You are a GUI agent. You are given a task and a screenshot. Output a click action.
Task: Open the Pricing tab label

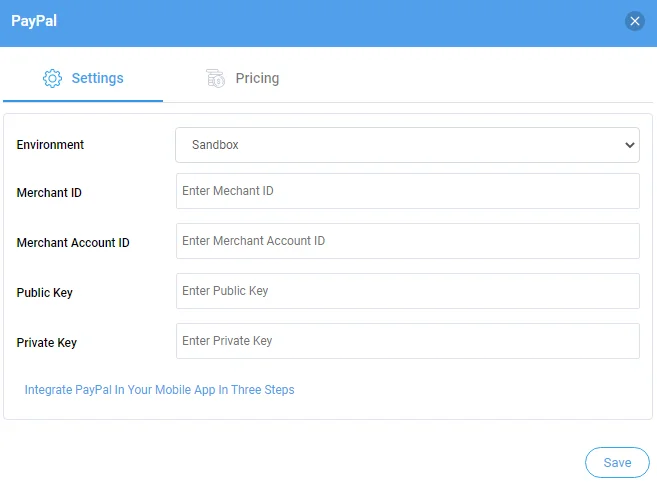[x=257, y=78]
